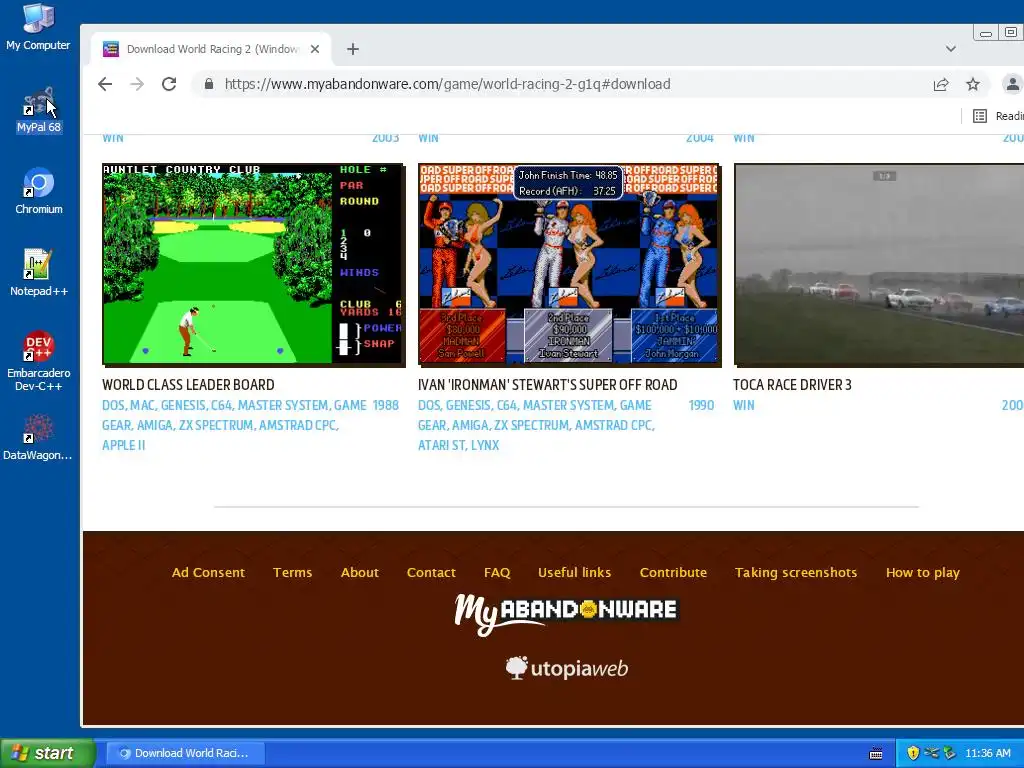Launch Notepad++ from the desktop

[39, 273]
